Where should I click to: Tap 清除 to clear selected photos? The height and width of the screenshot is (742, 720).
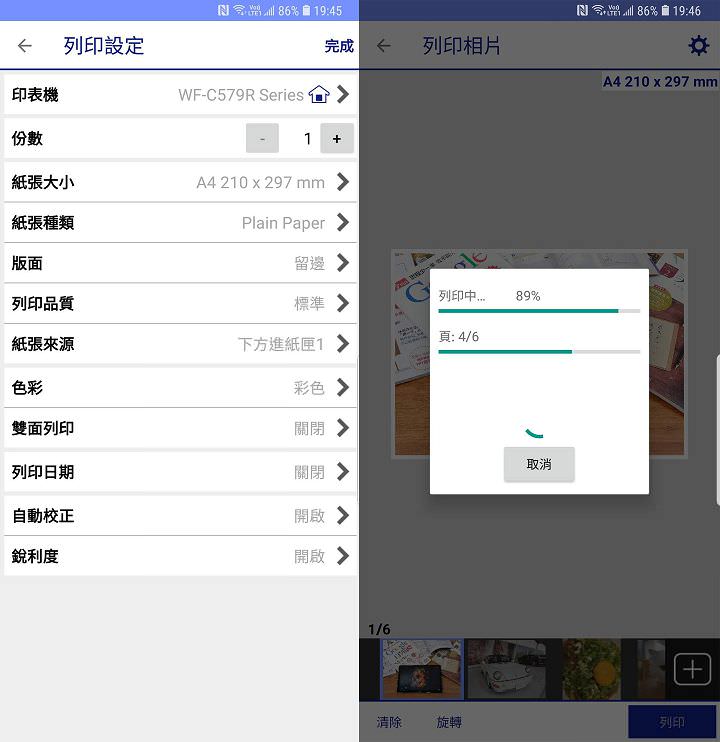pyautogui.click(x=389, y=722)
